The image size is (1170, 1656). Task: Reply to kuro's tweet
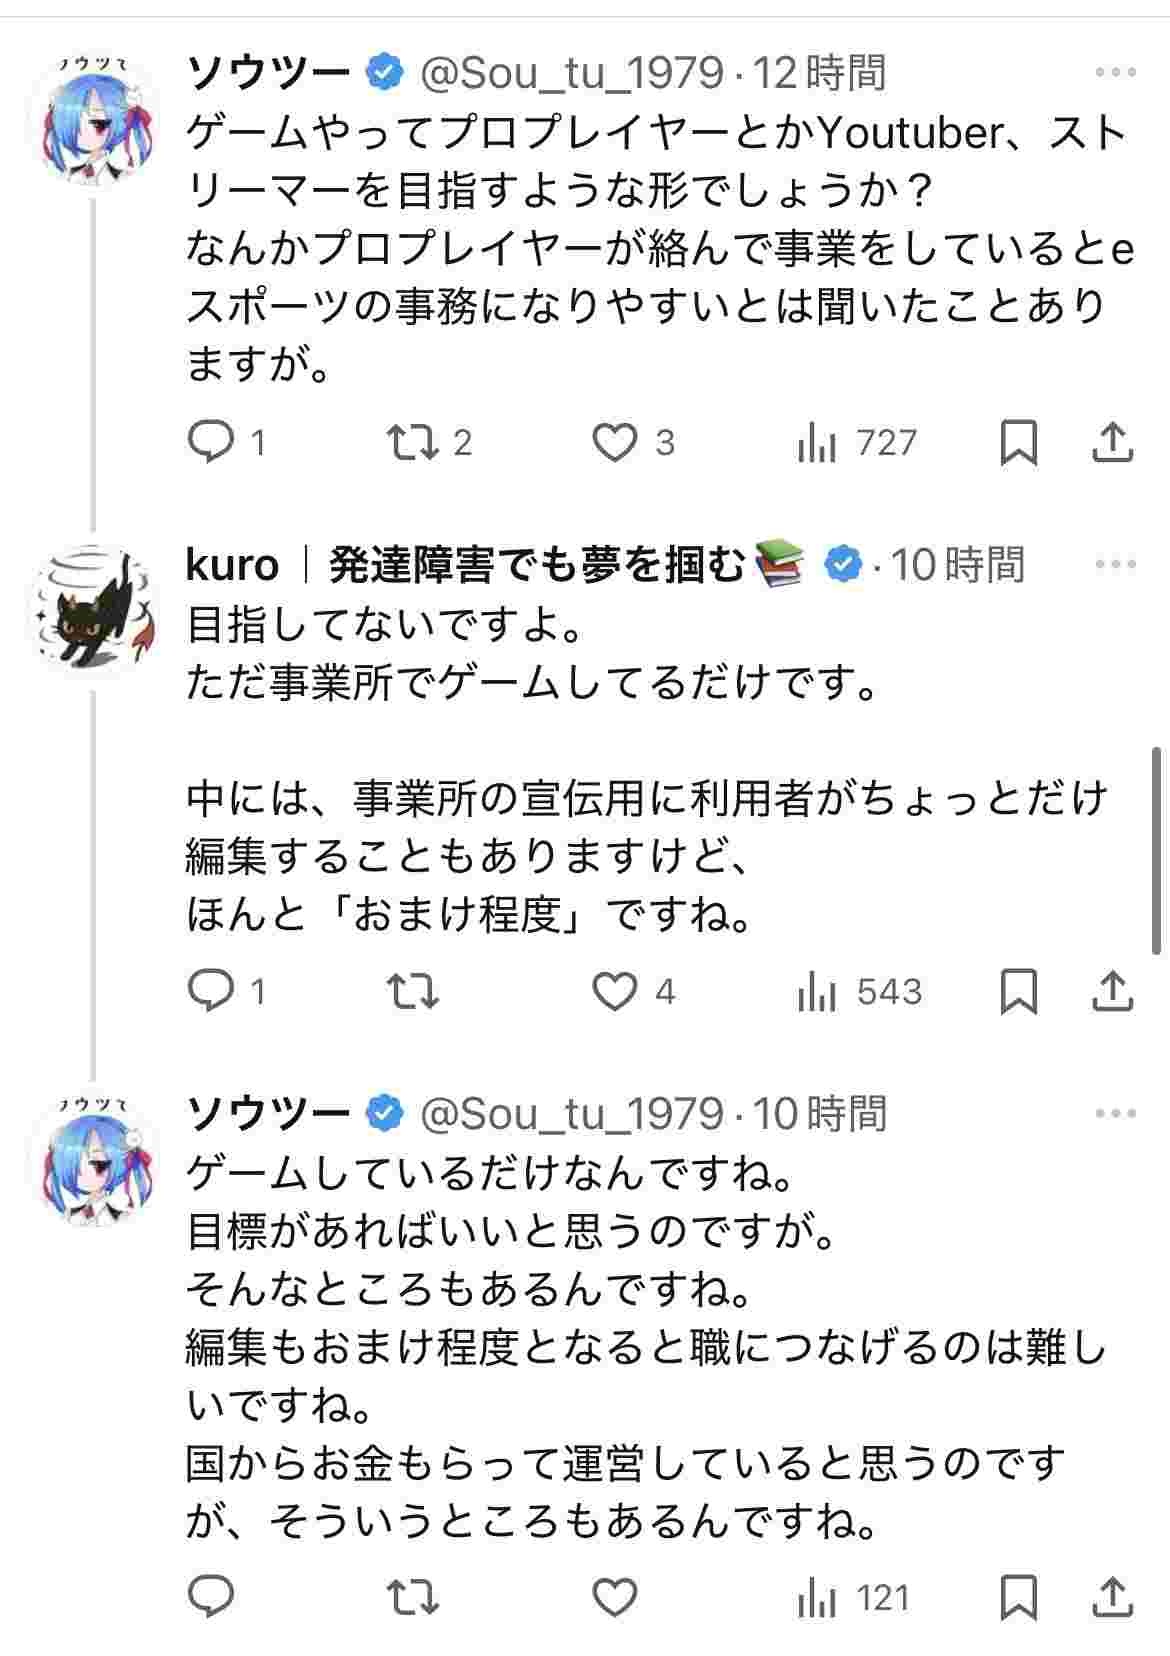pos(211,991)
